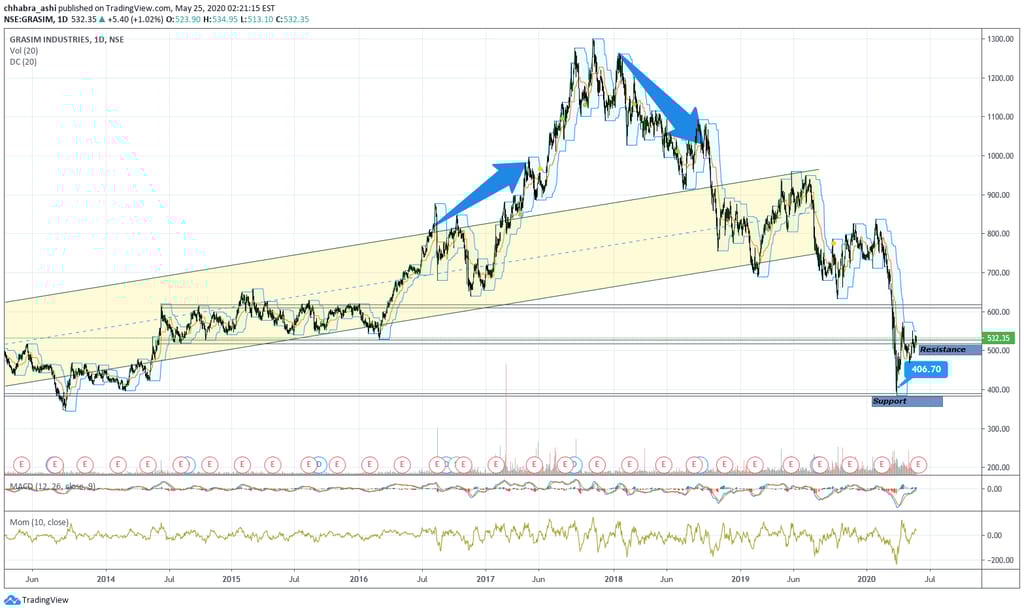
Task: Select the downward blue arrow drawing after 2018
Action: click(x=661, y=99)
